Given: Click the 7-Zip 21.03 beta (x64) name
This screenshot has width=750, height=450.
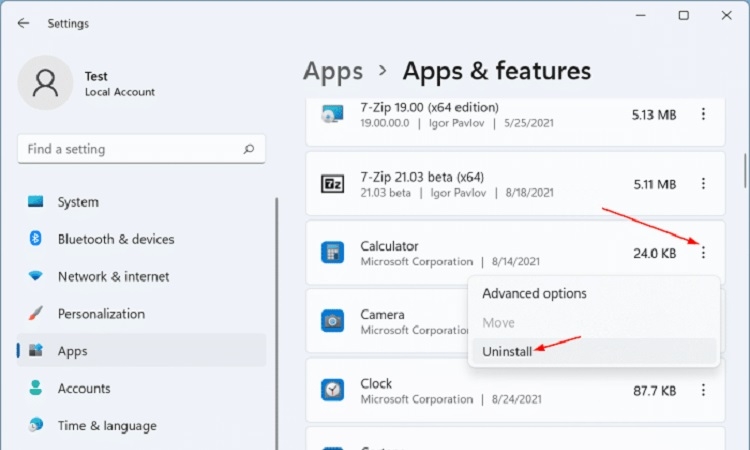Looking at the screenshot, I should 422,177.
